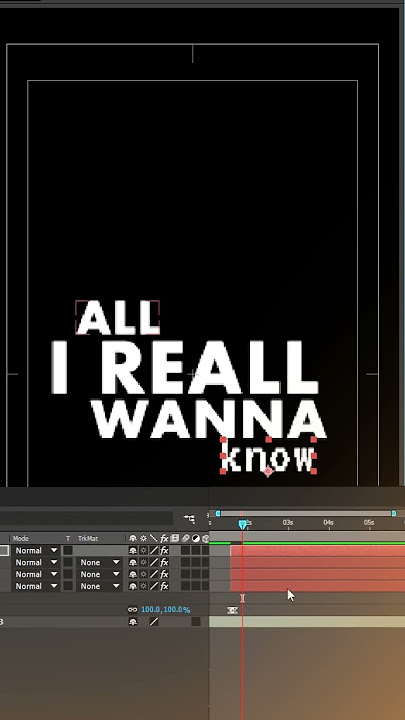Toggle continuous rasterize on second layer row
Screen dimensions: 405x720
pos(143,562)
